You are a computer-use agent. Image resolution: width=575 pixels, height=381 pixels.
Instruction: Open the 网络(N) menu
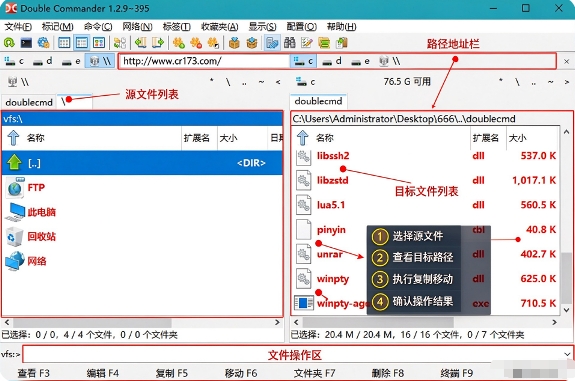coord(138,27)
